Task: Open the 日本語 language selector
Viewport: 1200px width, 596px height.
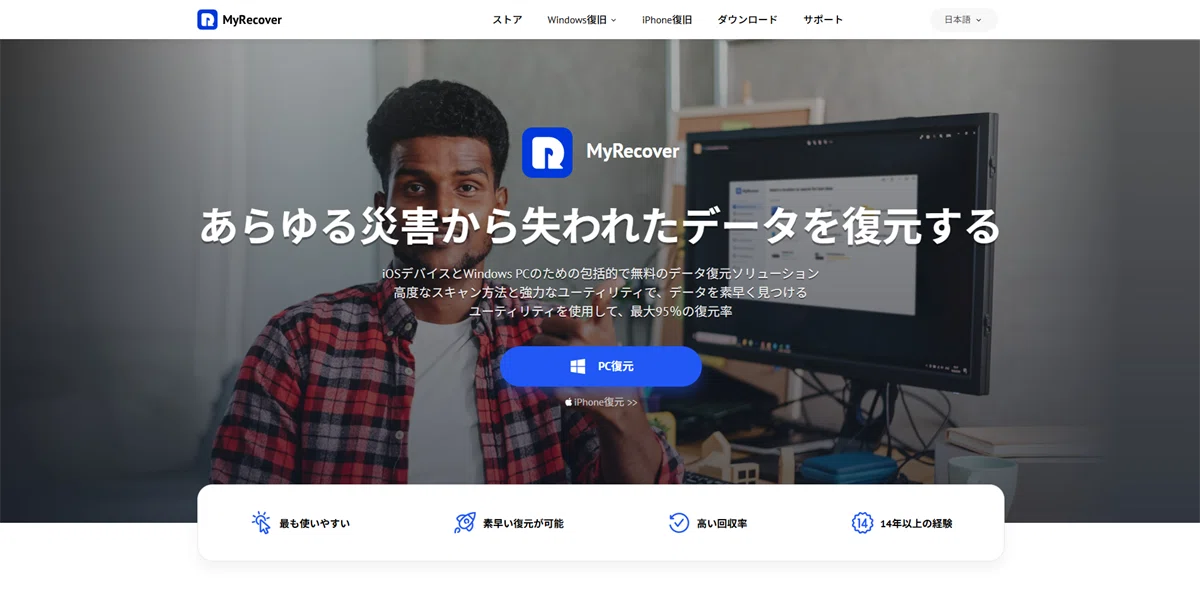Action: pos(963,20)
